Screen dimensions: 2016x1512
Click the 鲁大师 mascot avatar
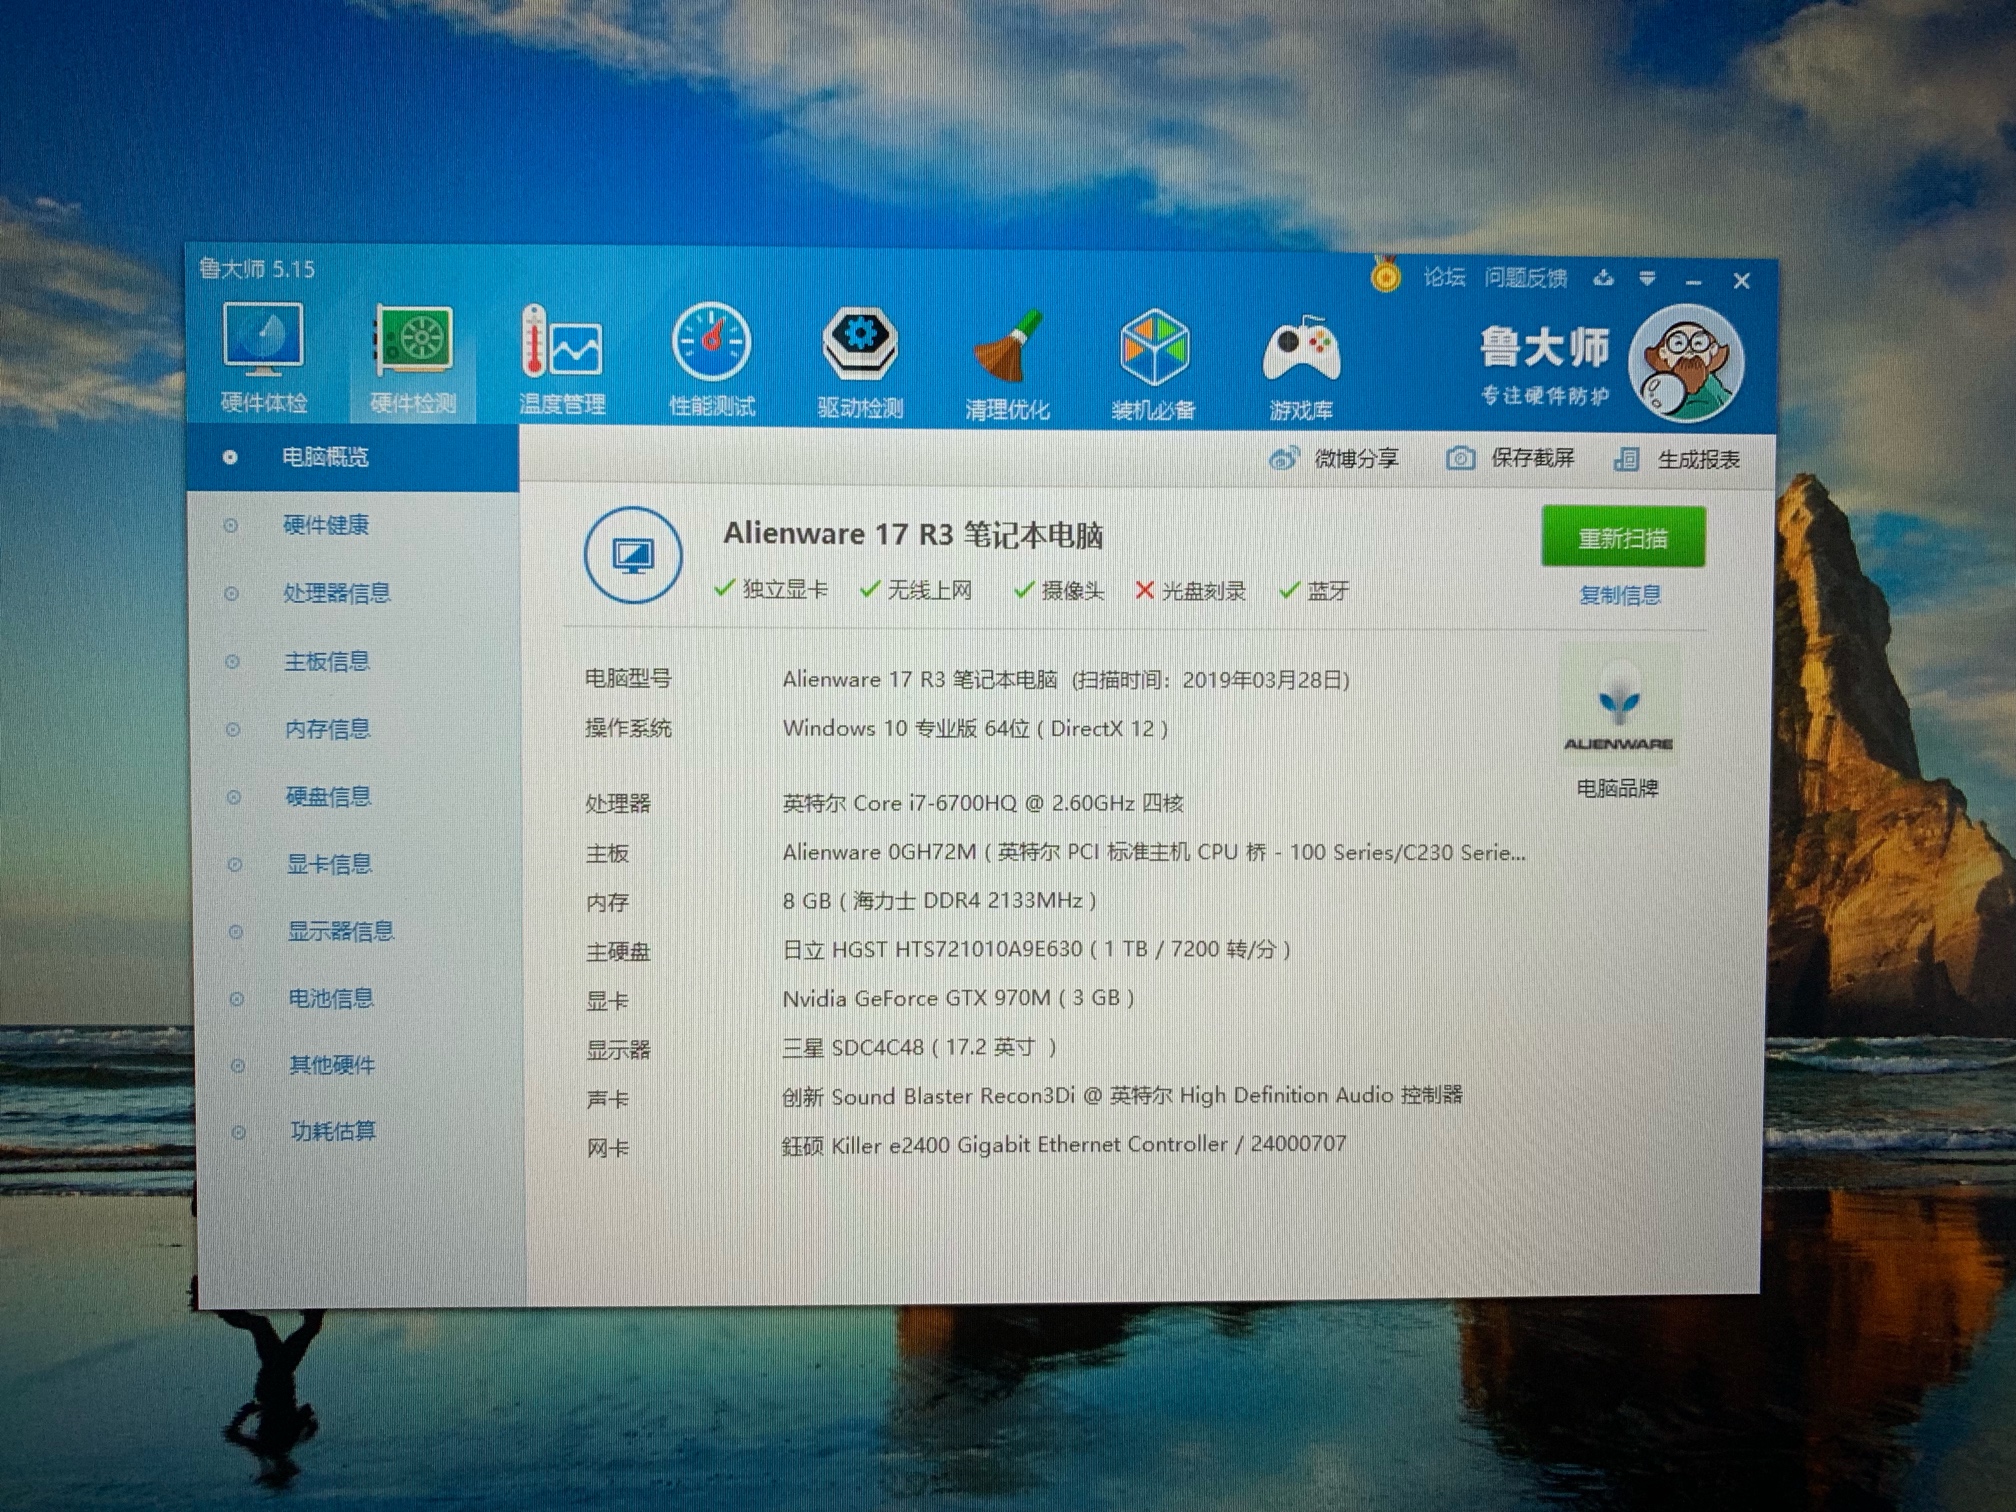pos(1686,364)
